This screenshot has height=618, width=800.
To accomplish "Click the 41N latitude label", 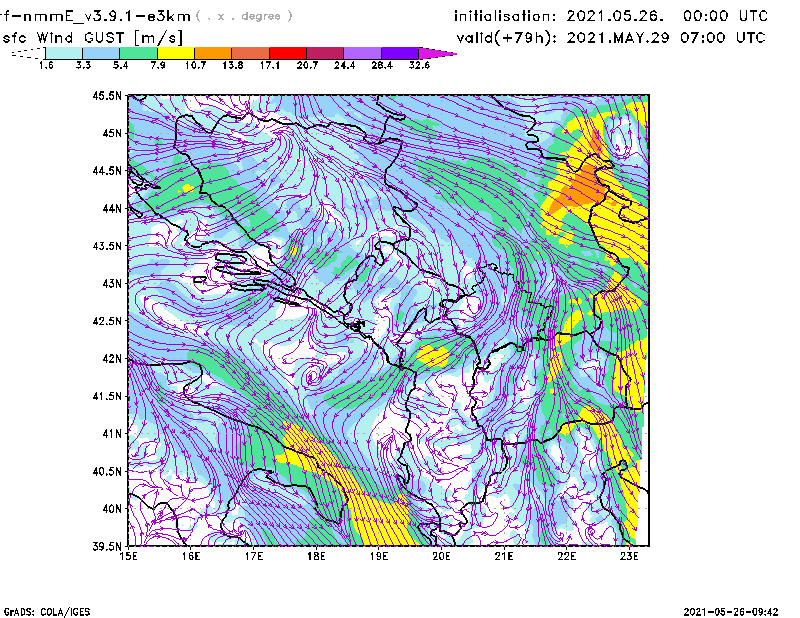I will click(112, 434).
